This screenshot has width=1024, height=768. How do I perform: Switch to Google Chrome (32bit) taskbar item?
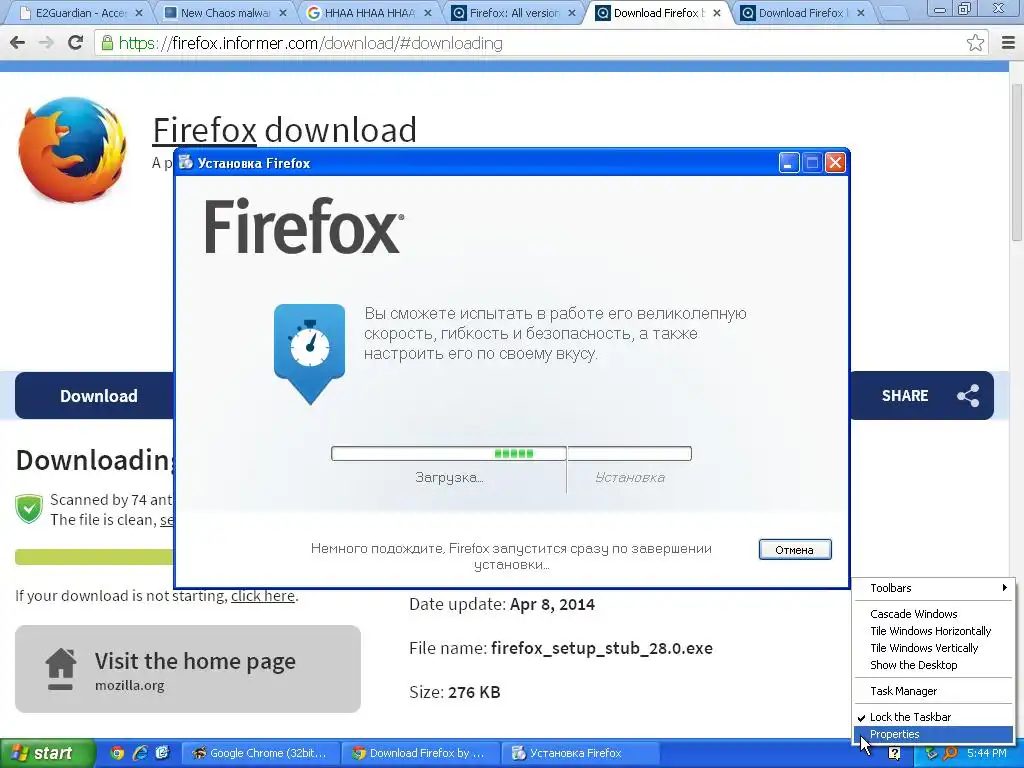click(x=261, y=753)
